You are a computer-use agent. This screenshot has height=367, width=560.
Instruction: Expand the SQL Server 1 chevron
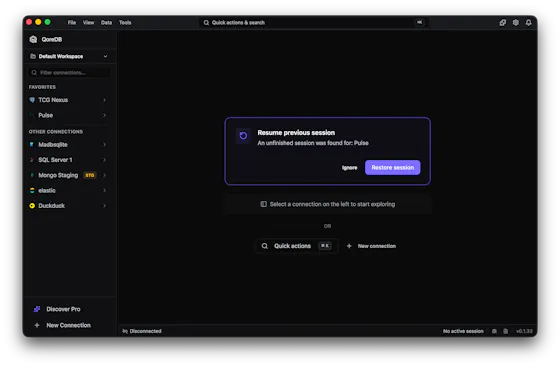pyautogui.click(x=105, y=160)
